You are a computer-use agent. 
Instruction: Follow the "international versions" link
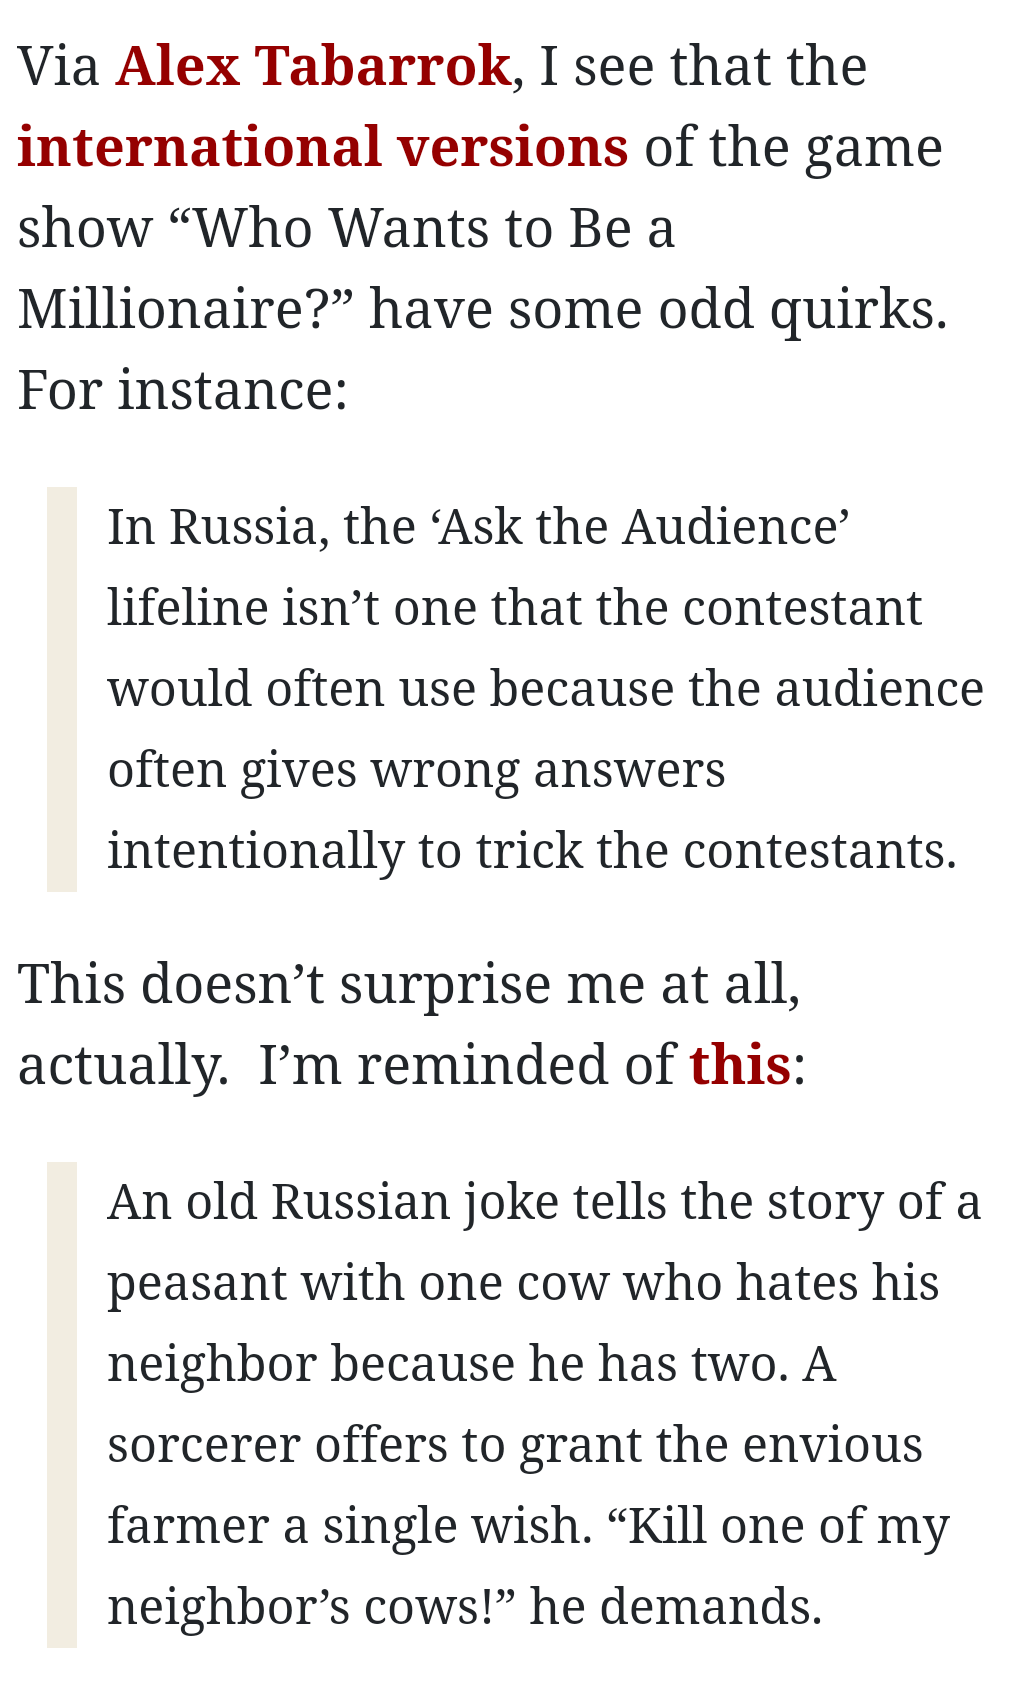coord(323,148)
